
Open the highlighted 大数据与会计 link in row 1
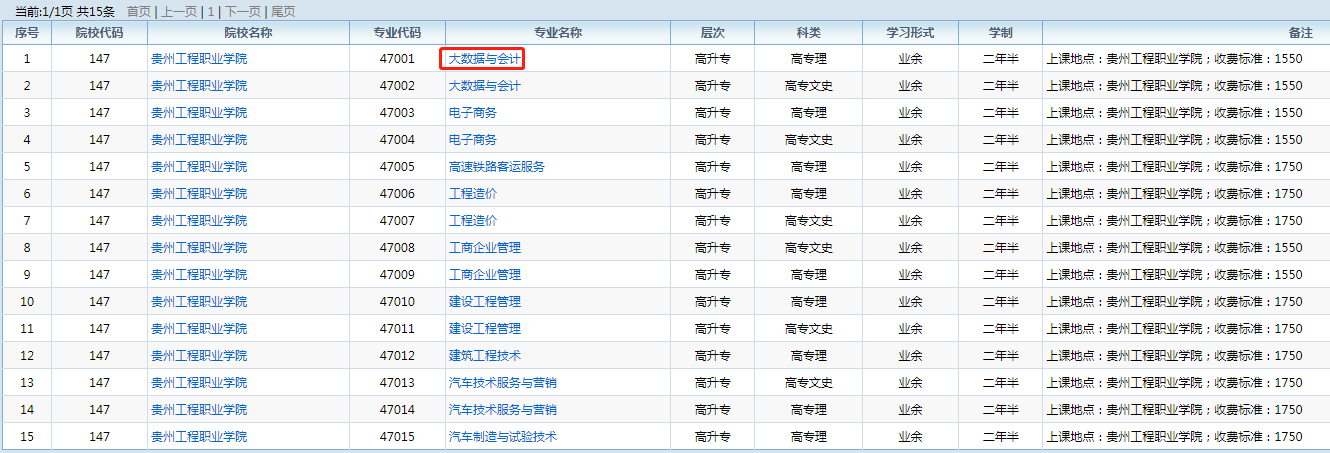(484, 59)
